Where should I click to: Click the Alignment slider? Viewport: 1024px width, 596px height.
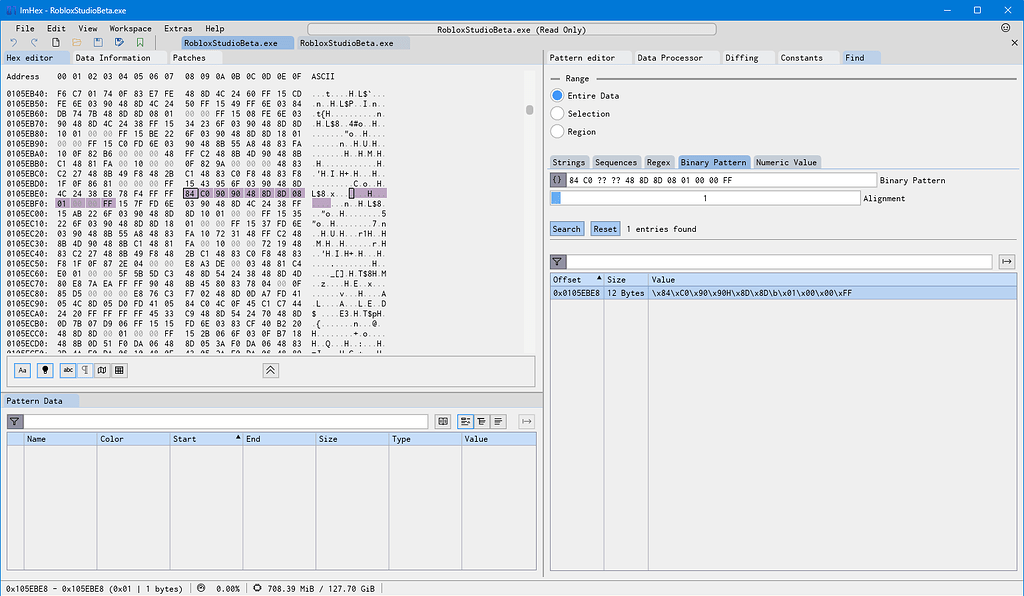point(704,198)
